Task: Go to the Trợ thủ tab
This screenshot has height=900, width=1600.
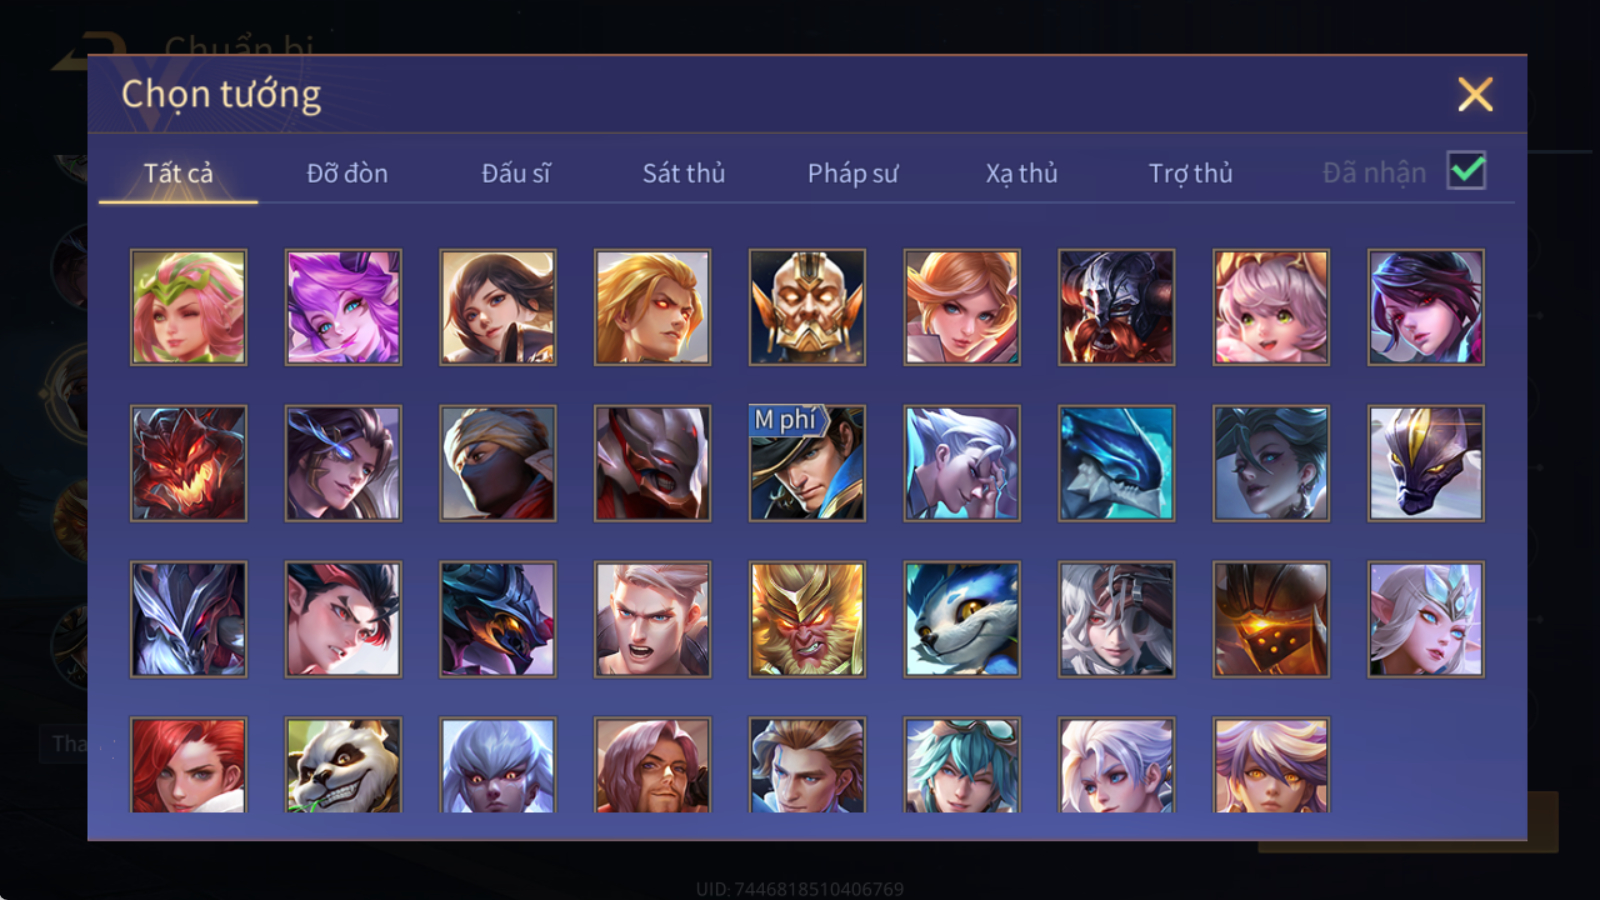Action: [x=1190, y=173]
